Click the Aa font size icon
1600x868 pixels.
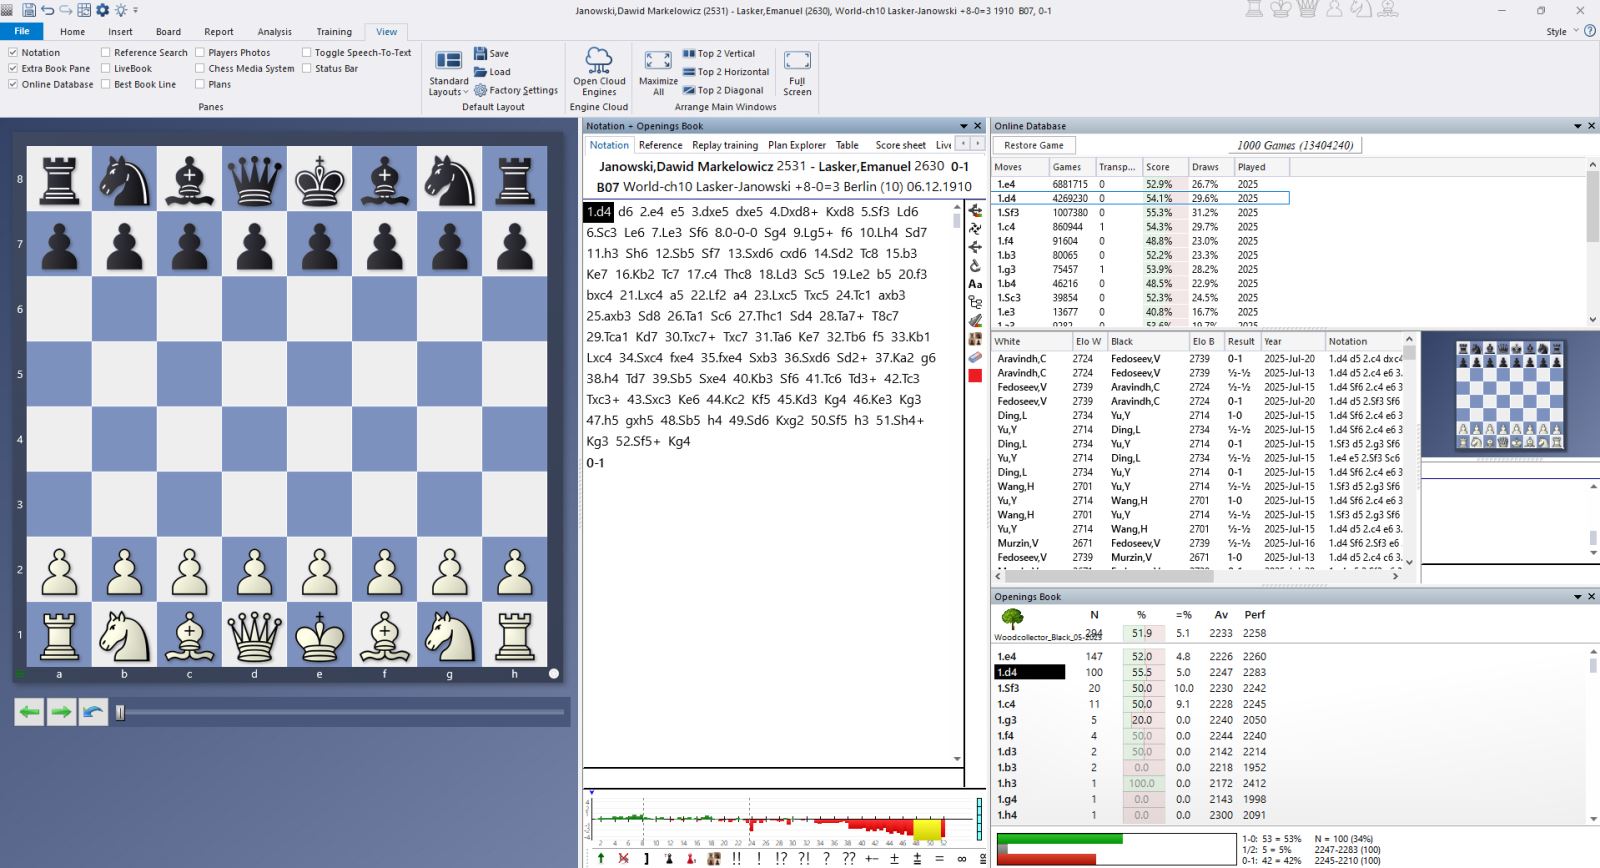(975, 284)
